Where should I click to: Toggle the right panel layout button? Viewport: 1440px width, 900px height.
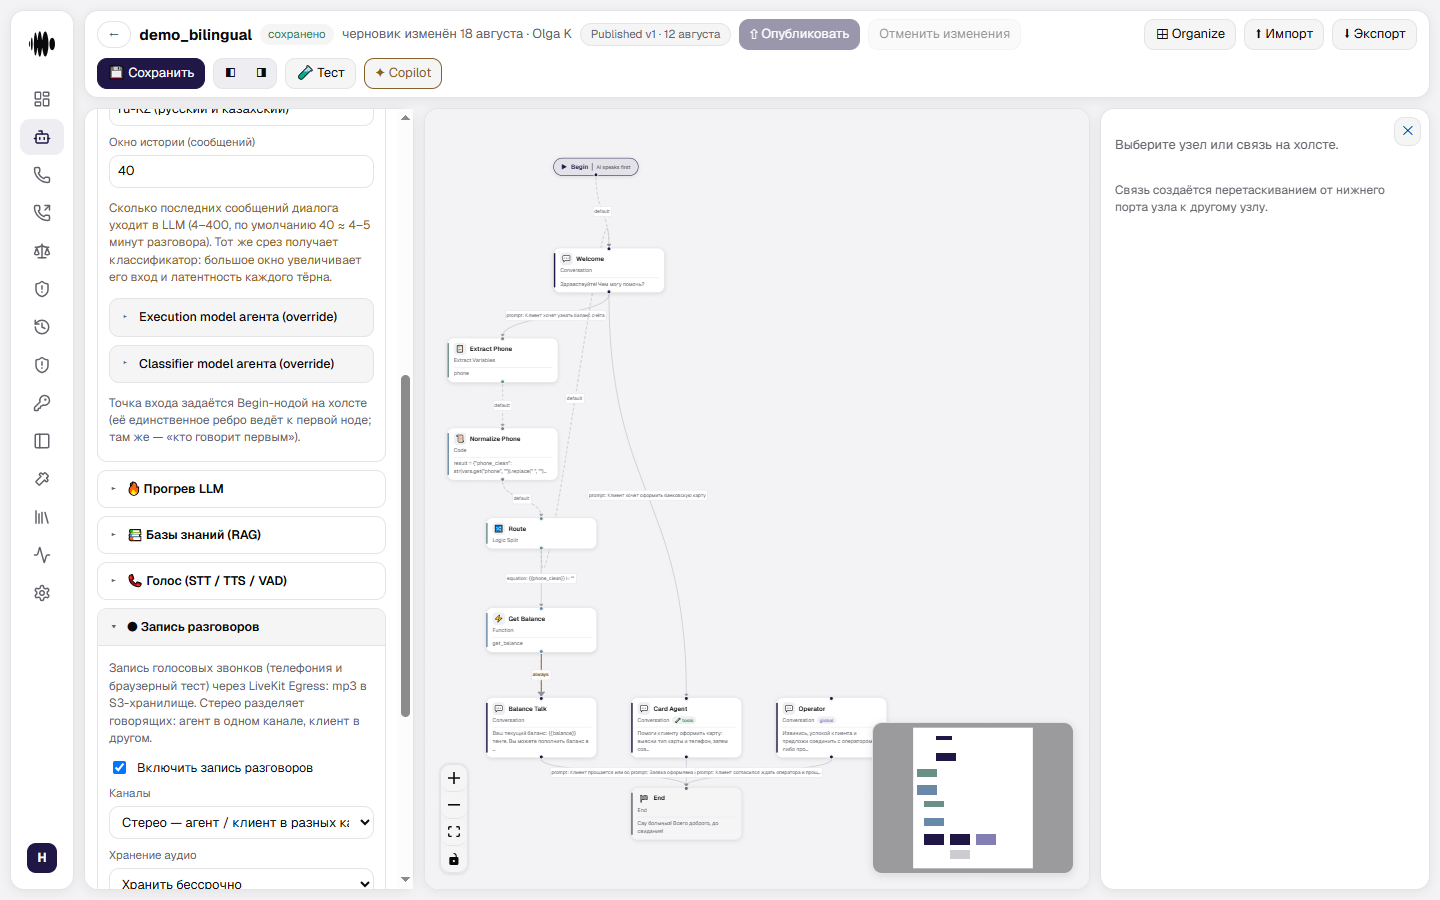261,73
